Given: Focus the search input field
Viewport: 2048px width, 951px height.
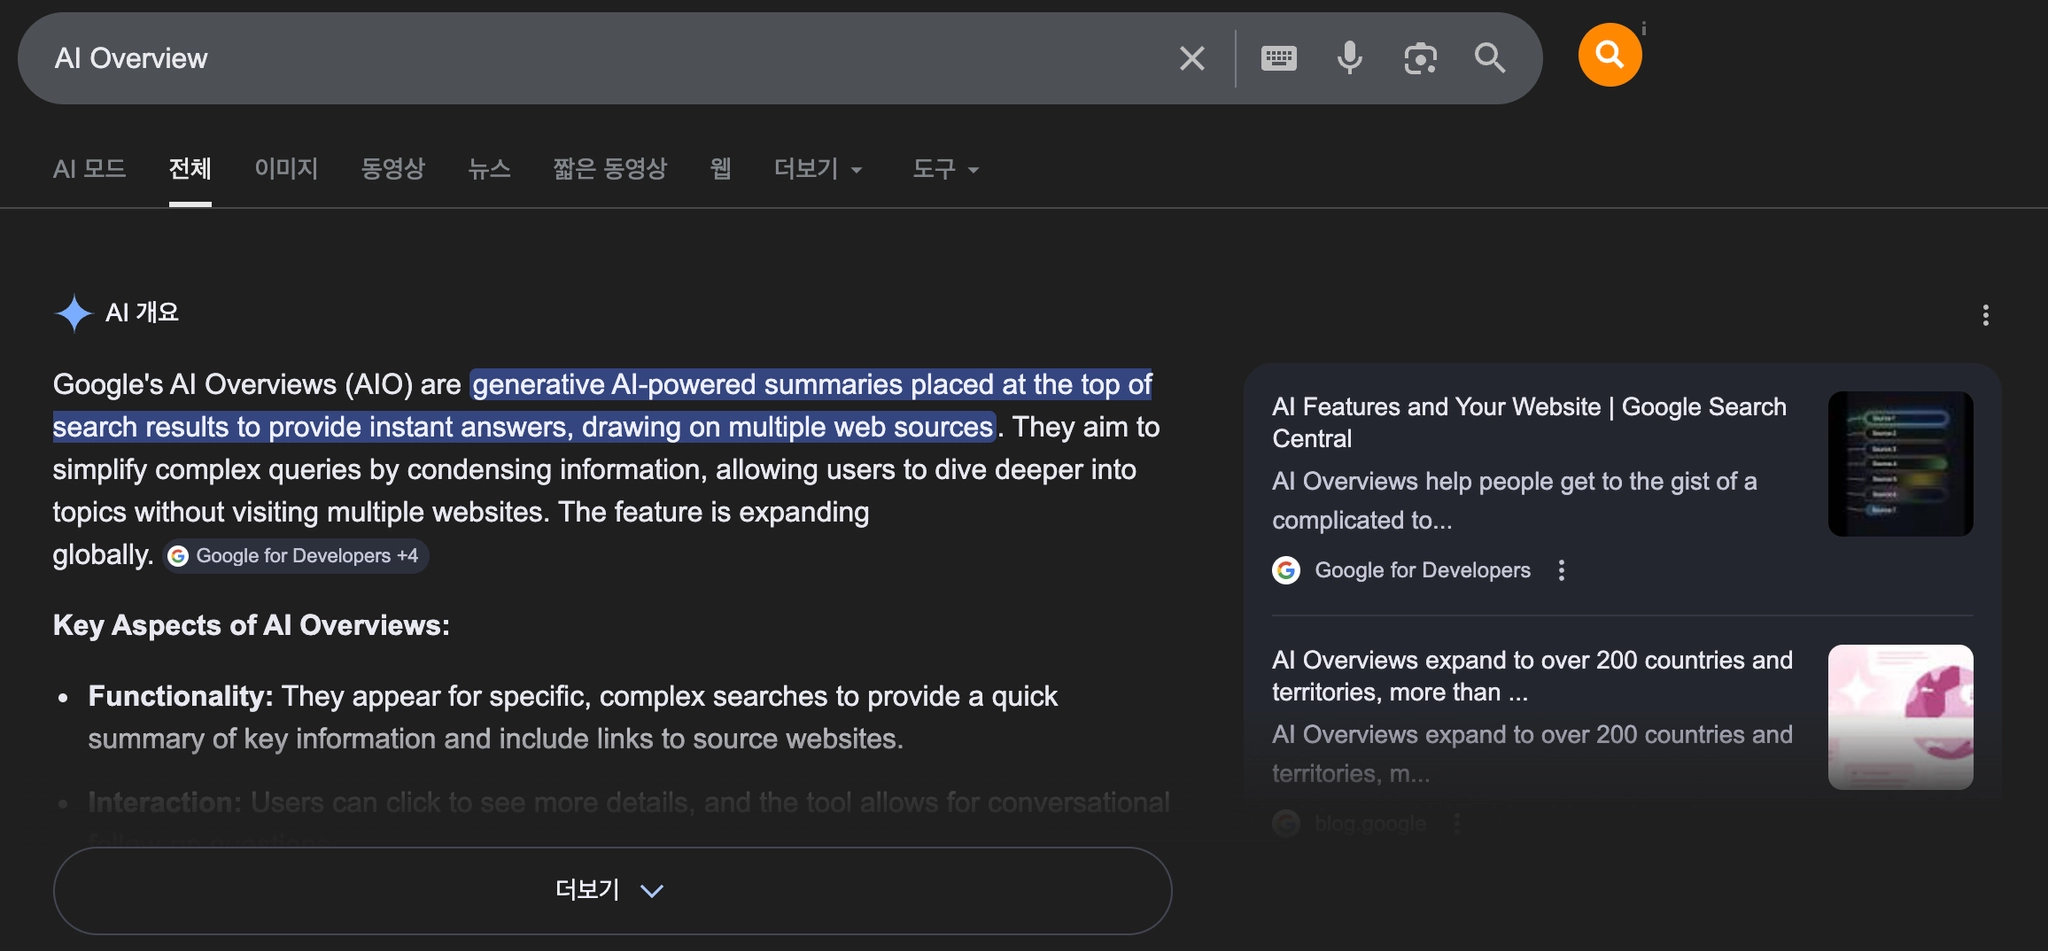Looking at the screenshot, I should [x=600, y=58].
